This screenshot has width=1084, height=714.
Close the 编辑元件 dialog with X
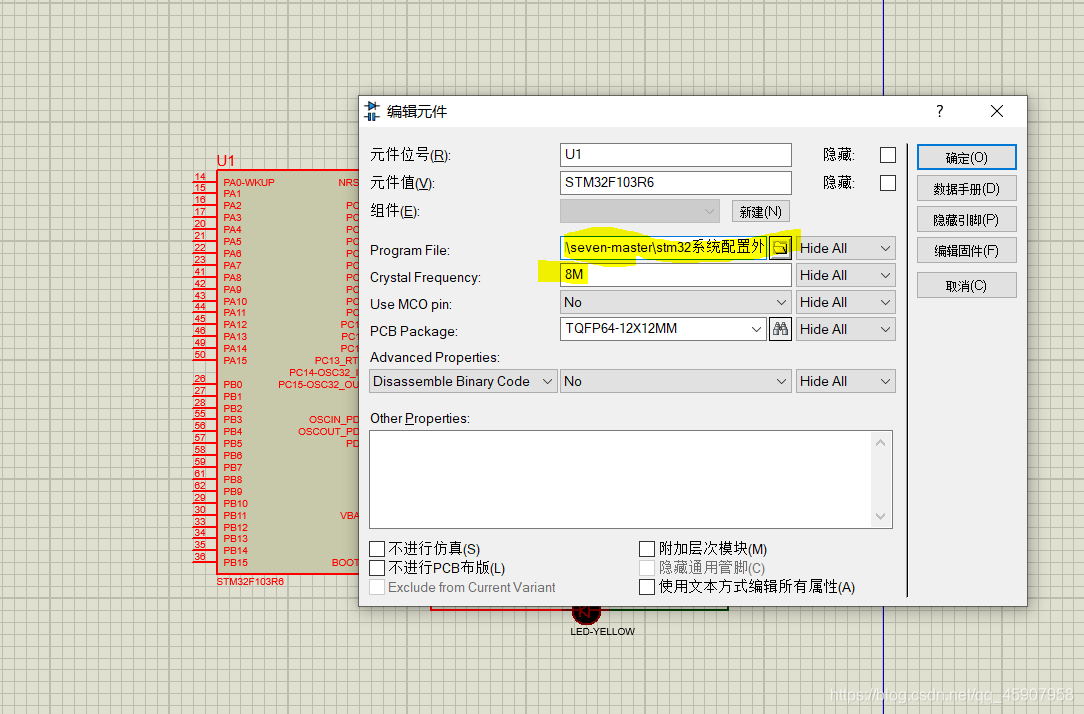click(x=996, y=111)
